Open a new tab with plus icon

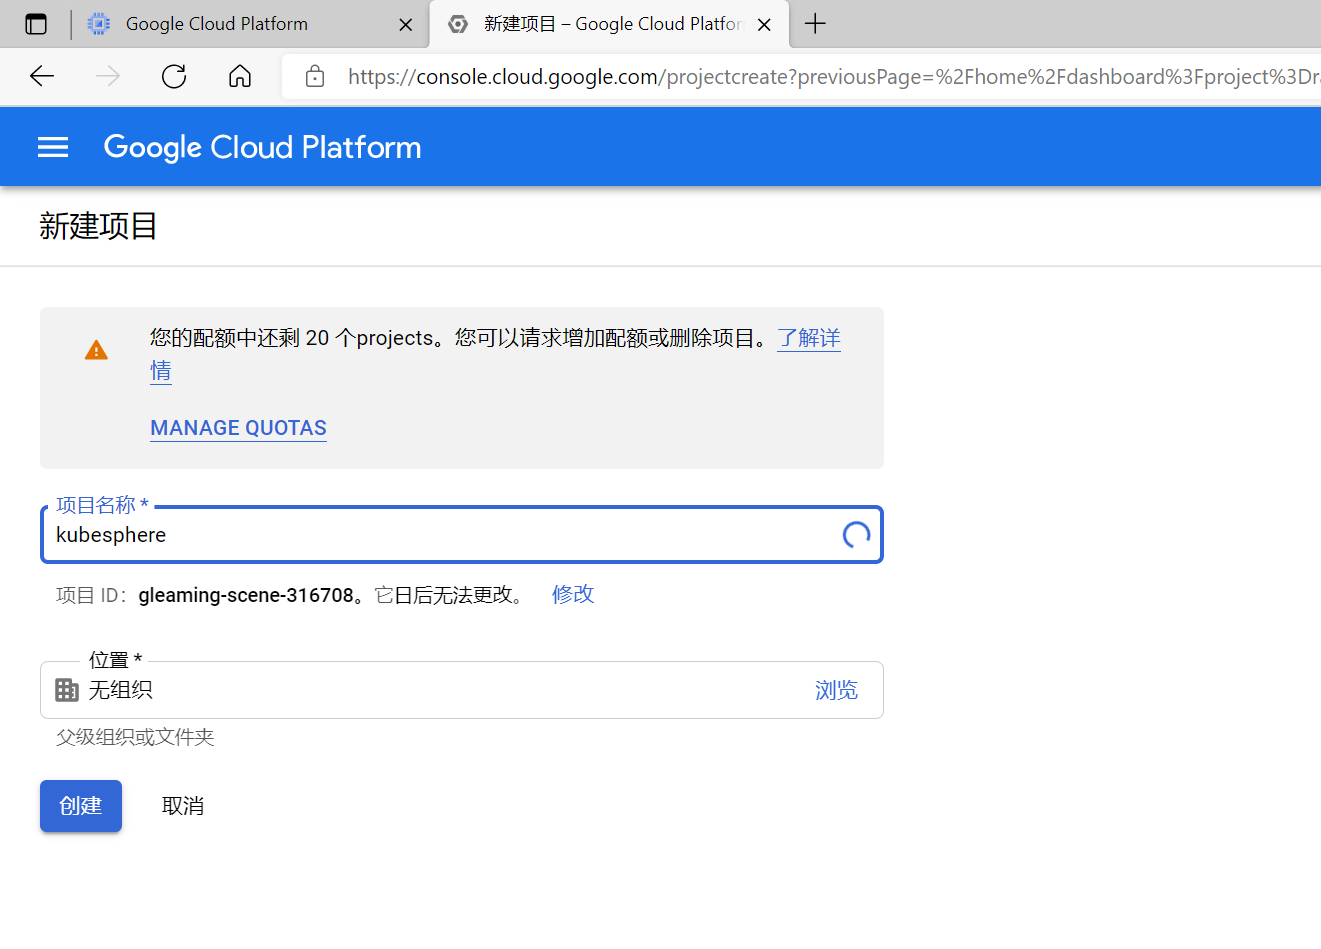point(815,24)
